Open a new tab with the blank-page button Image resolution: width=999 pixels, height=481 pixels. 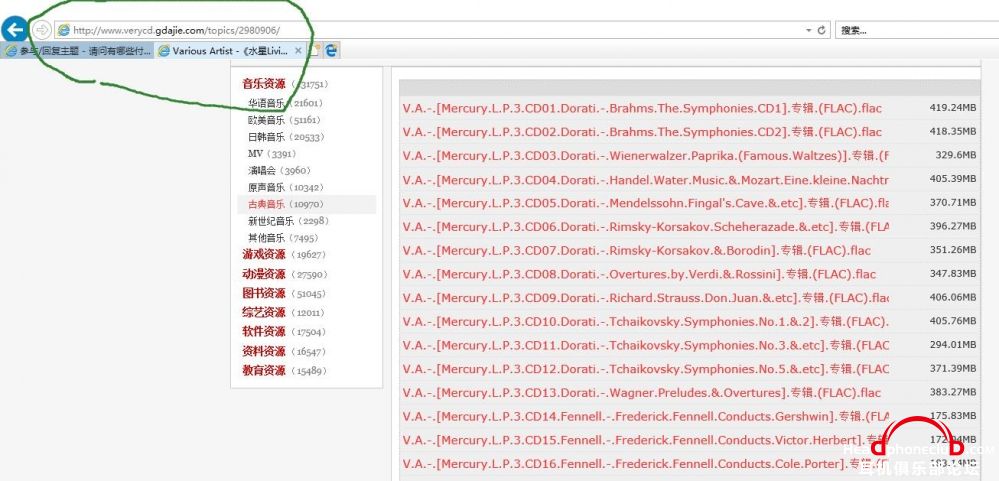[x=314, y=51]
